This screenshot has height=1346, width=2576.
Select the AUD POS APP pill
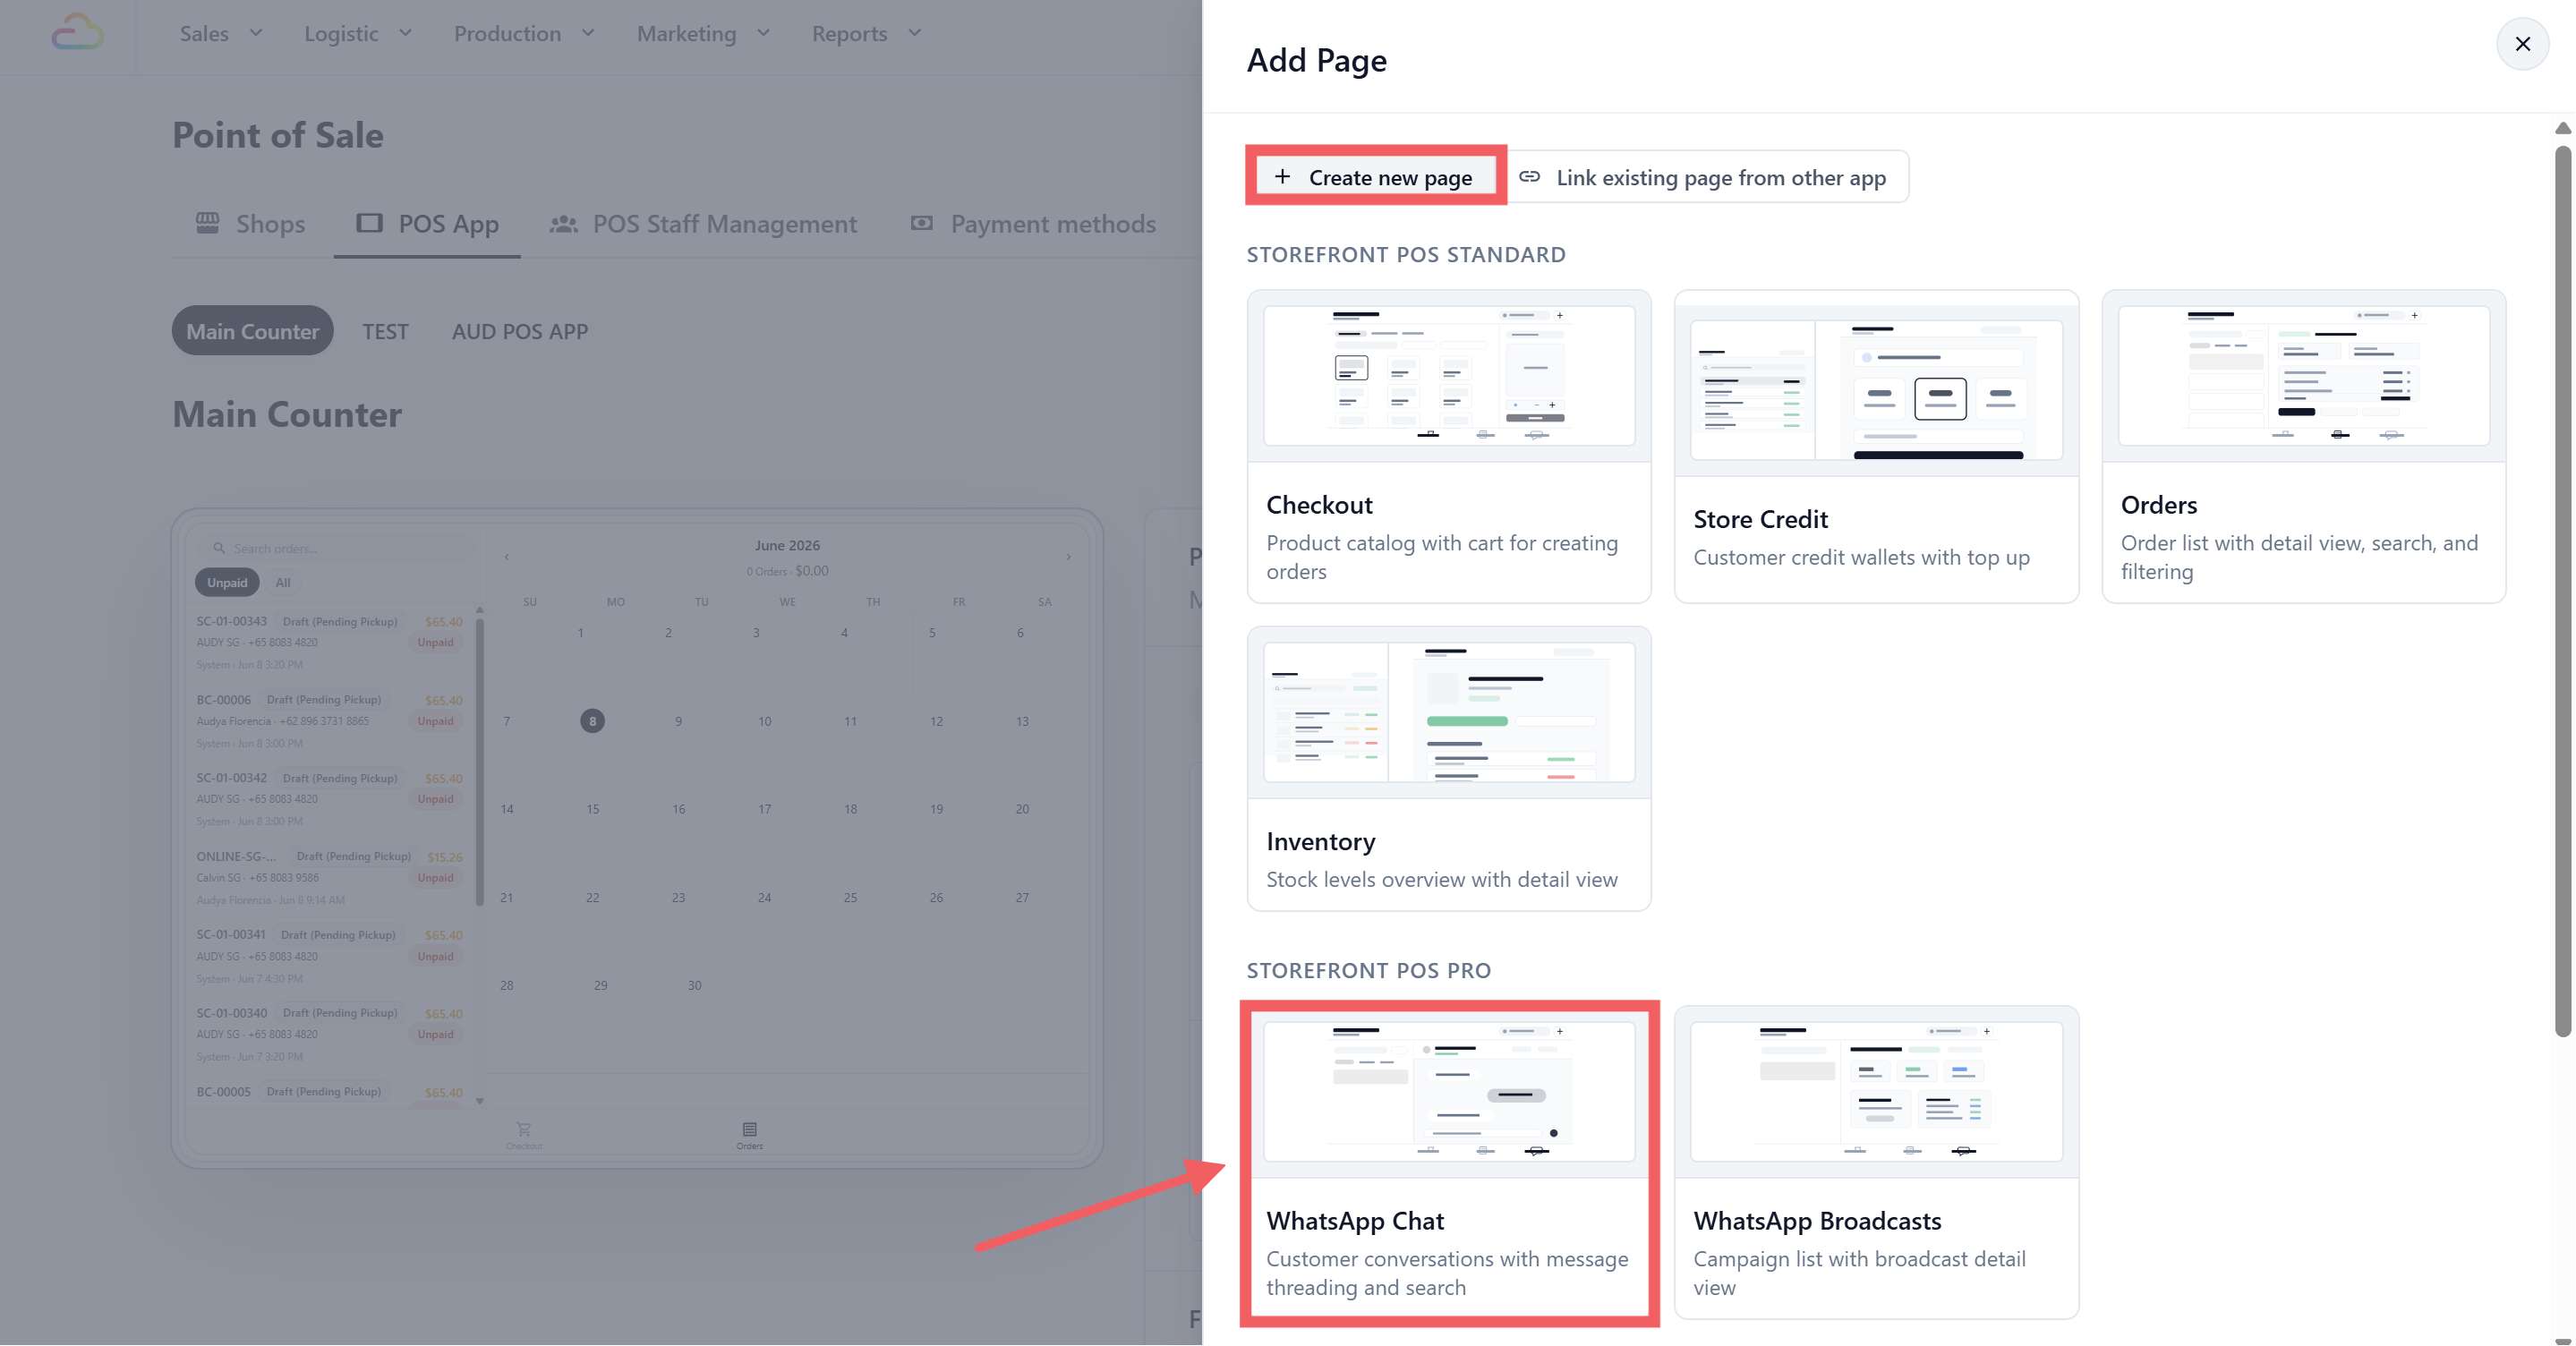pos(519,331)
